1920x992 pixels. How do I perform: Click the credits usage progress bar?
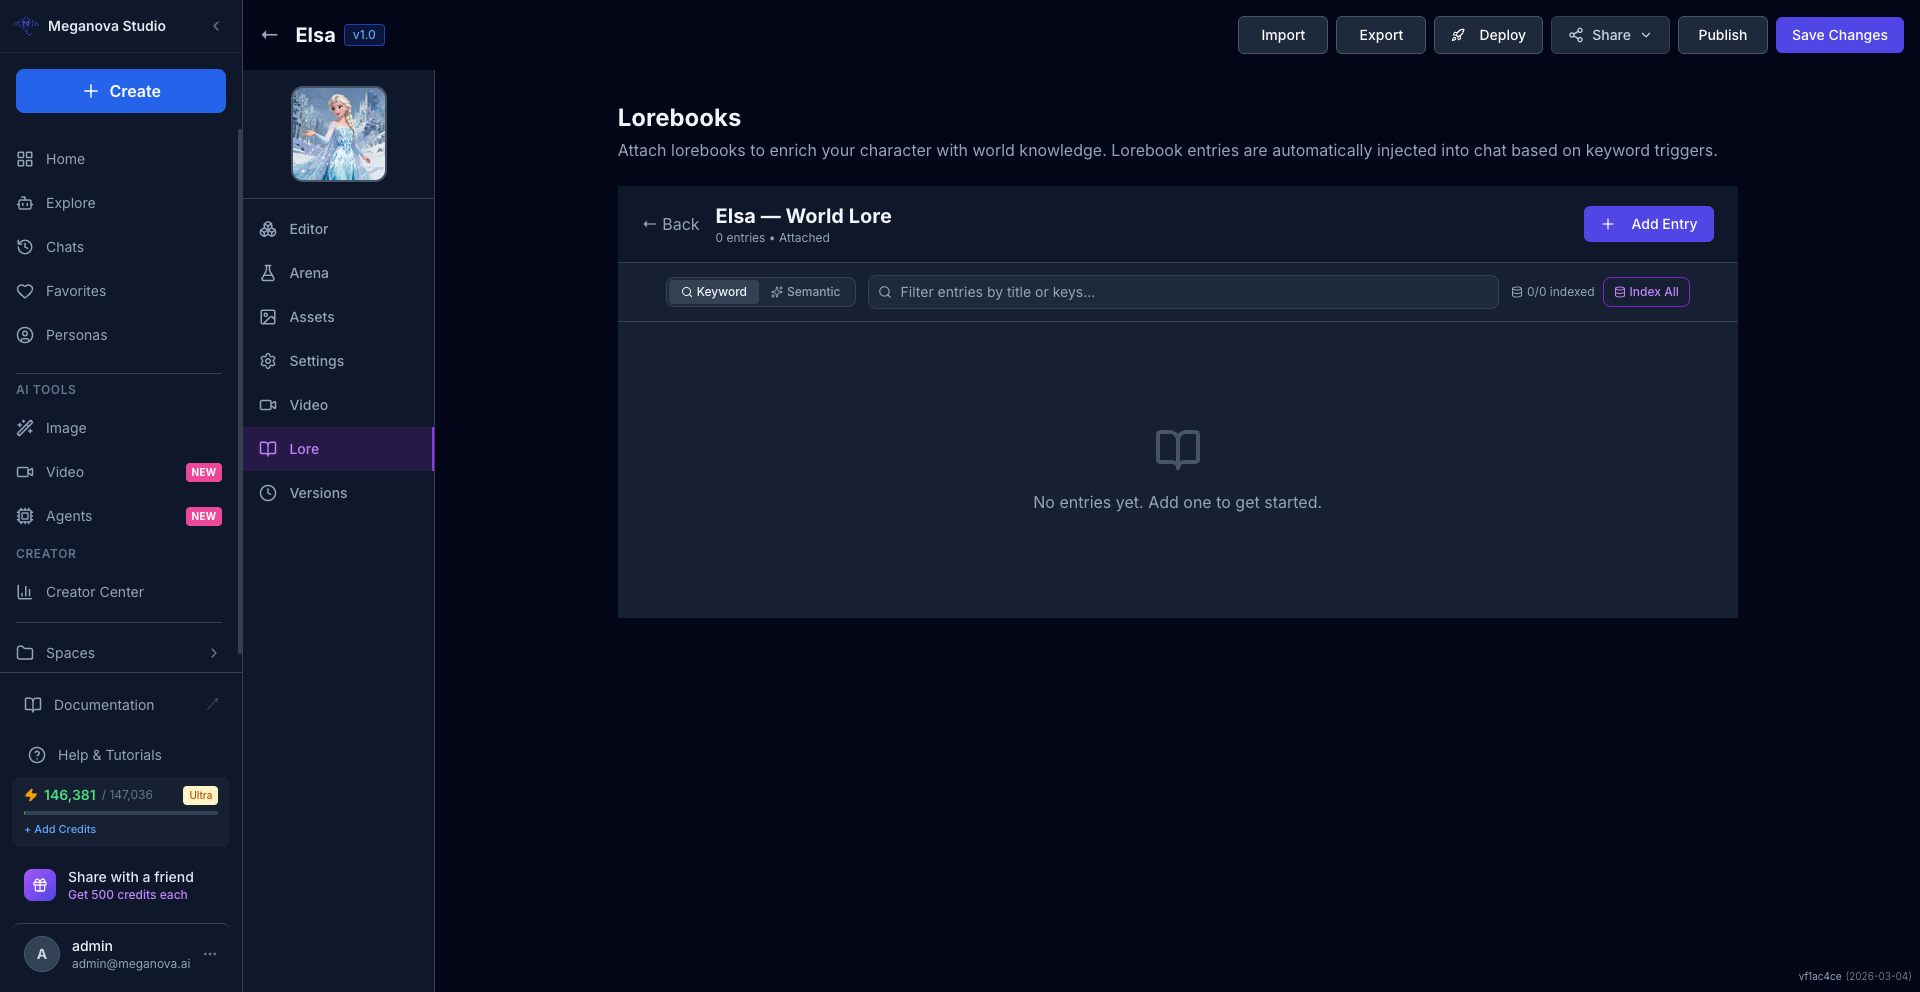click(121, 813)
